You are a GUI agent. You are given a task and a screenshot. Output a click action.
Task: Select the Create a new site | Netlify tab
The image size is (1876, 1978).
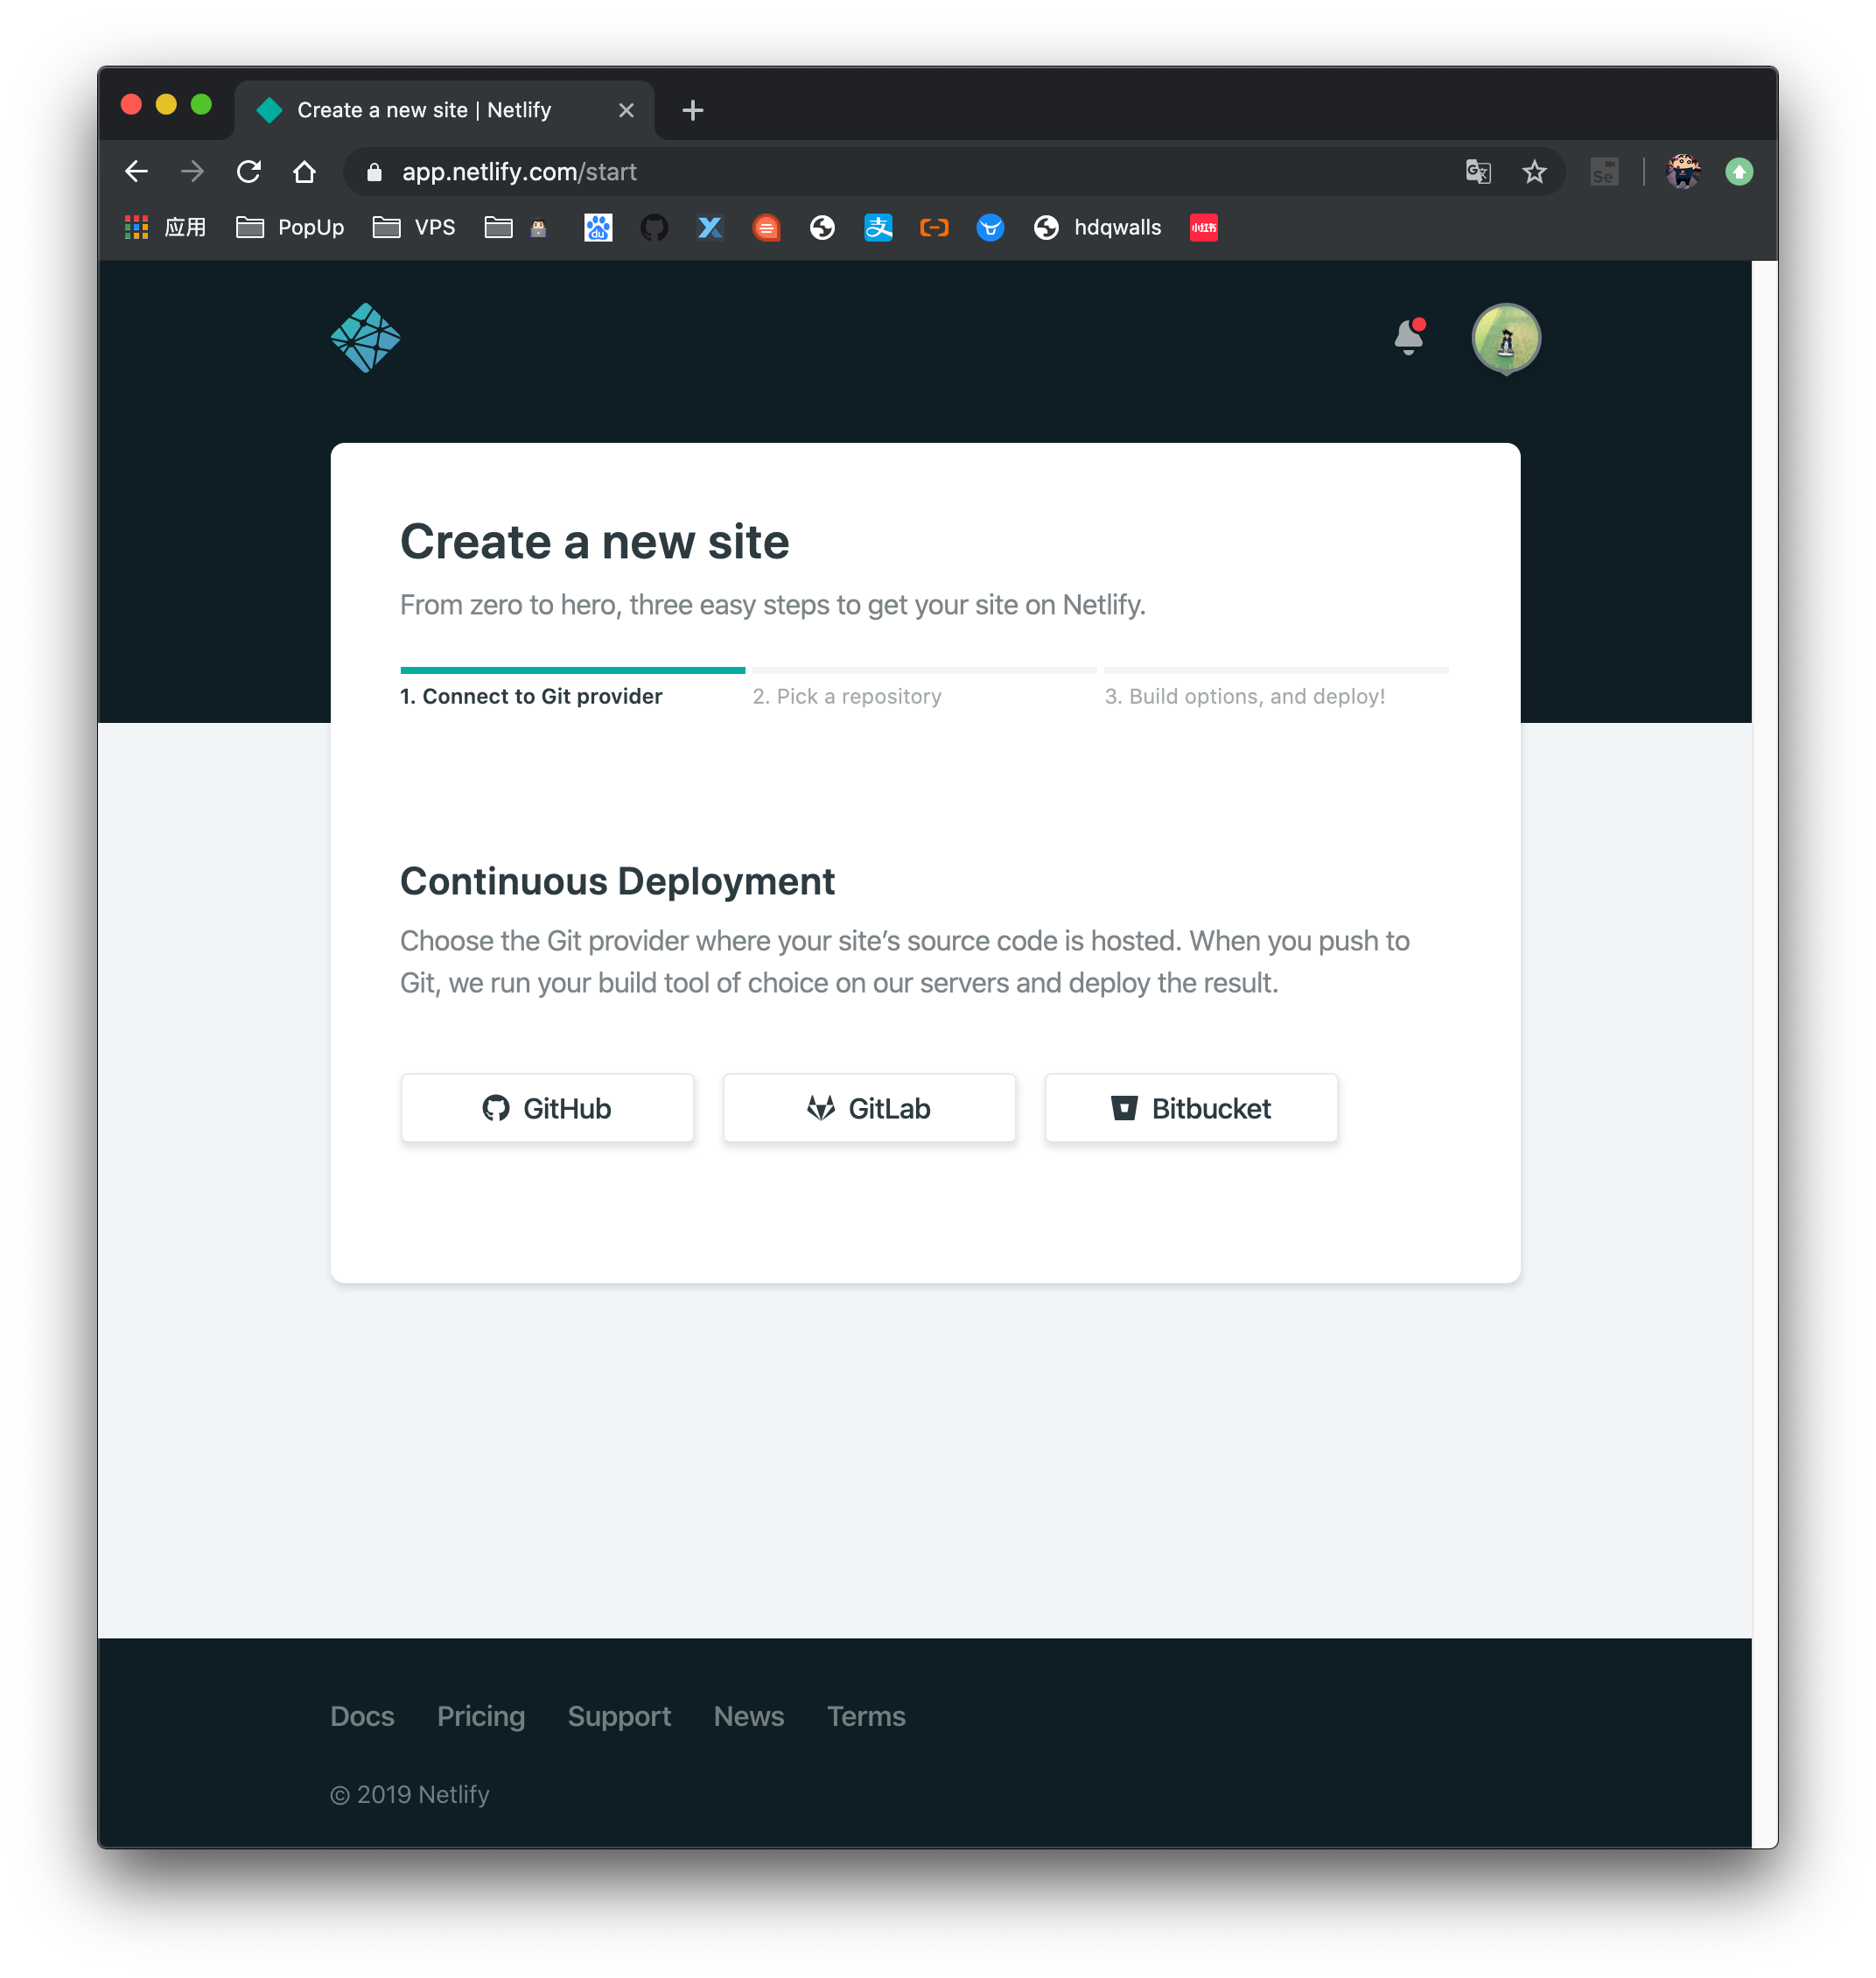point(444,110)
